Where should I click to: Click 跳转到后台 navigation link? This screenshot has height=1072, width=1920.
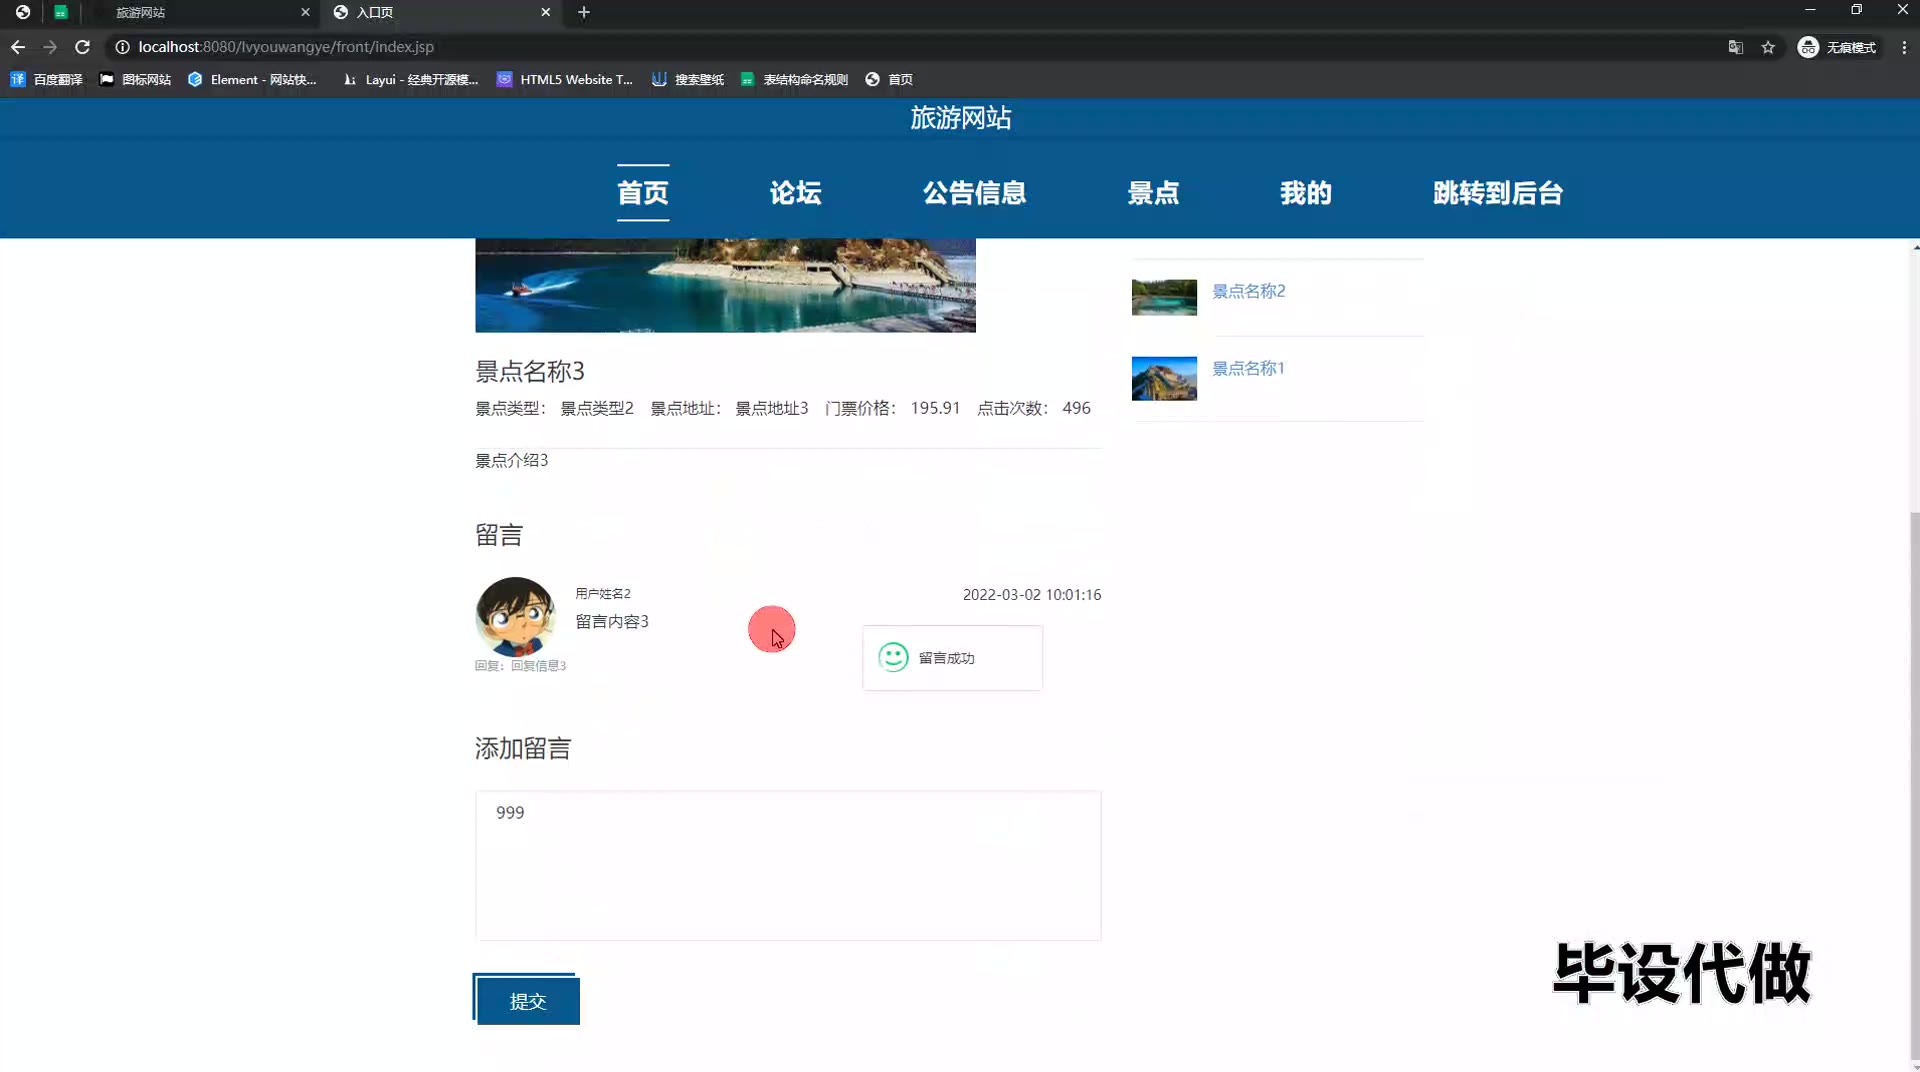[1497, 193]
